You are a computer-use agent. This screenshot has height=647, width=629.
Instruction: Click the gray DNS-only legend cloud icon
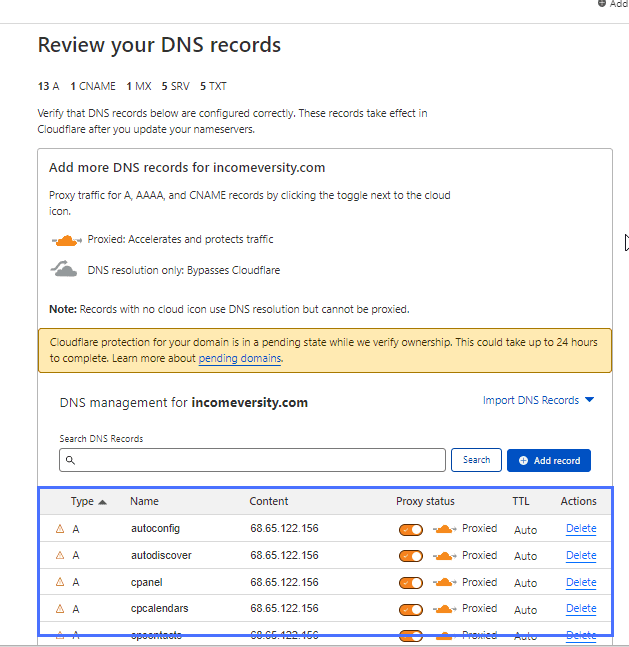pyautogui.click(x=64, y=269)
